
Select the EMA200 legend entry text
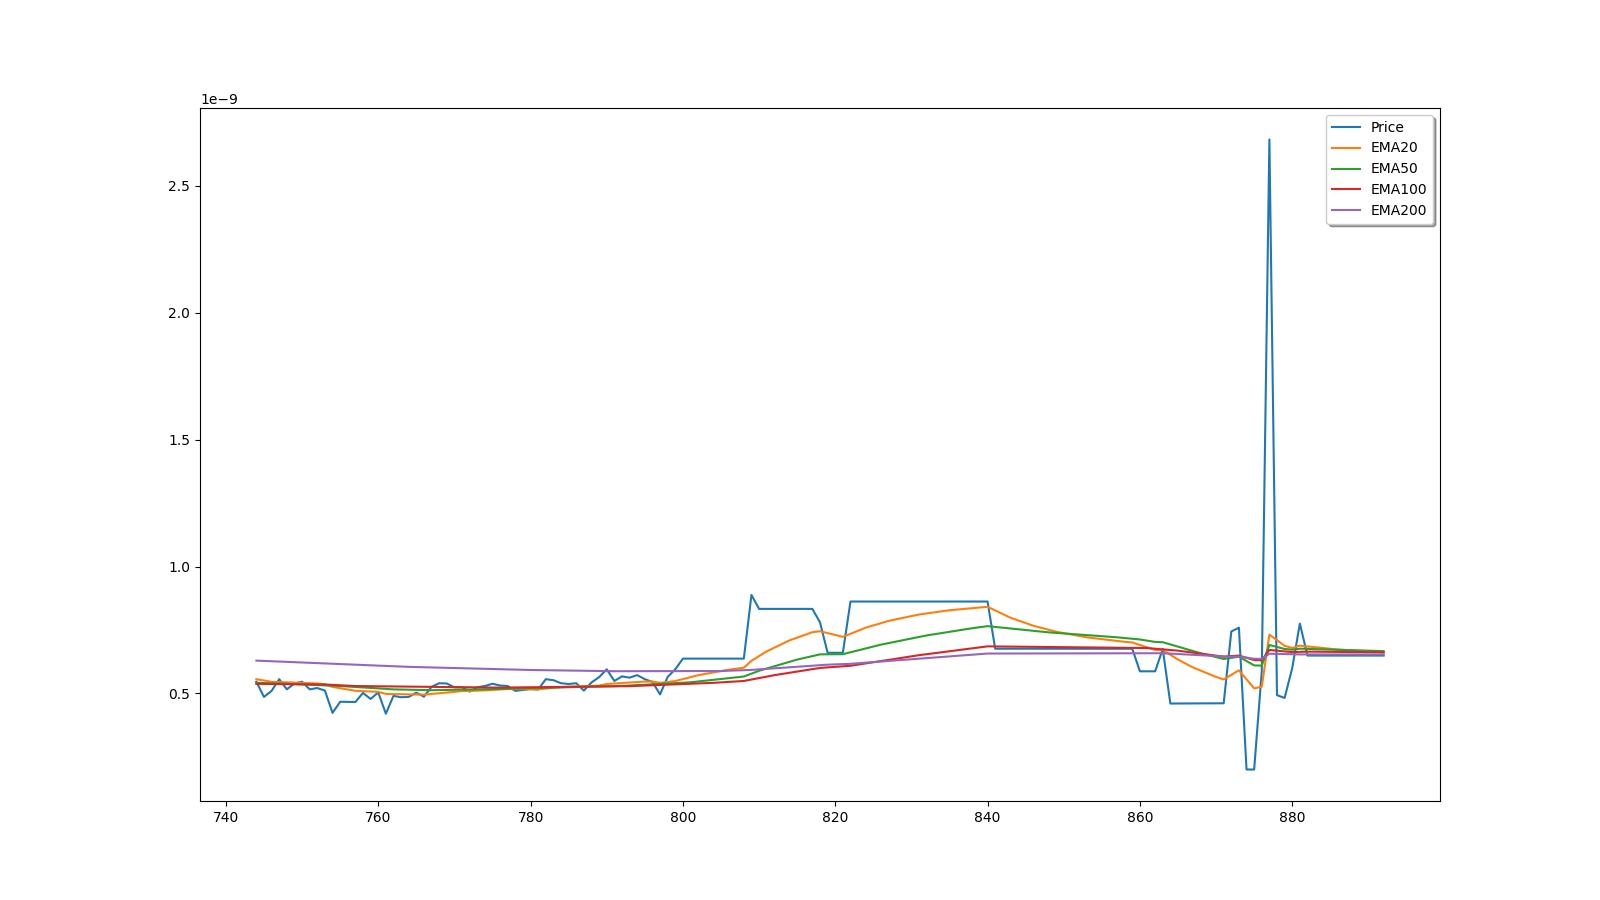(1398, 211)
